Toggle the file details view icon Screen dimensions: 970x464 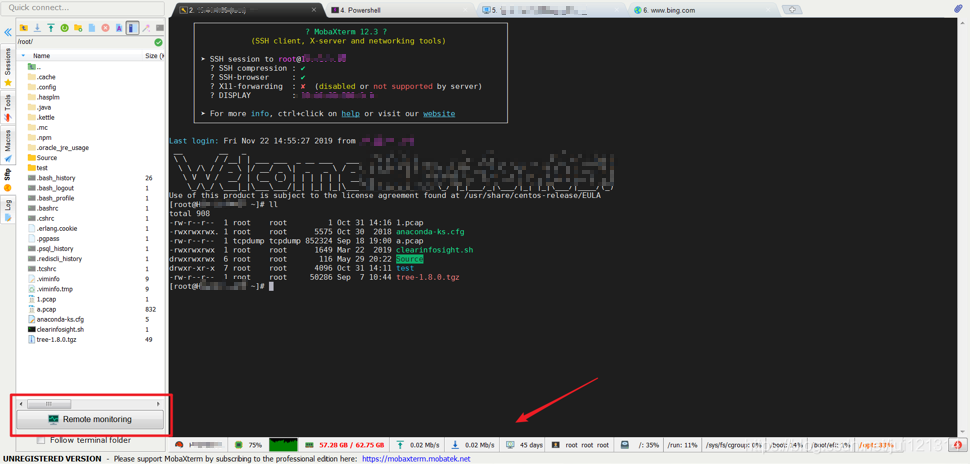click(x=132, y=28)
